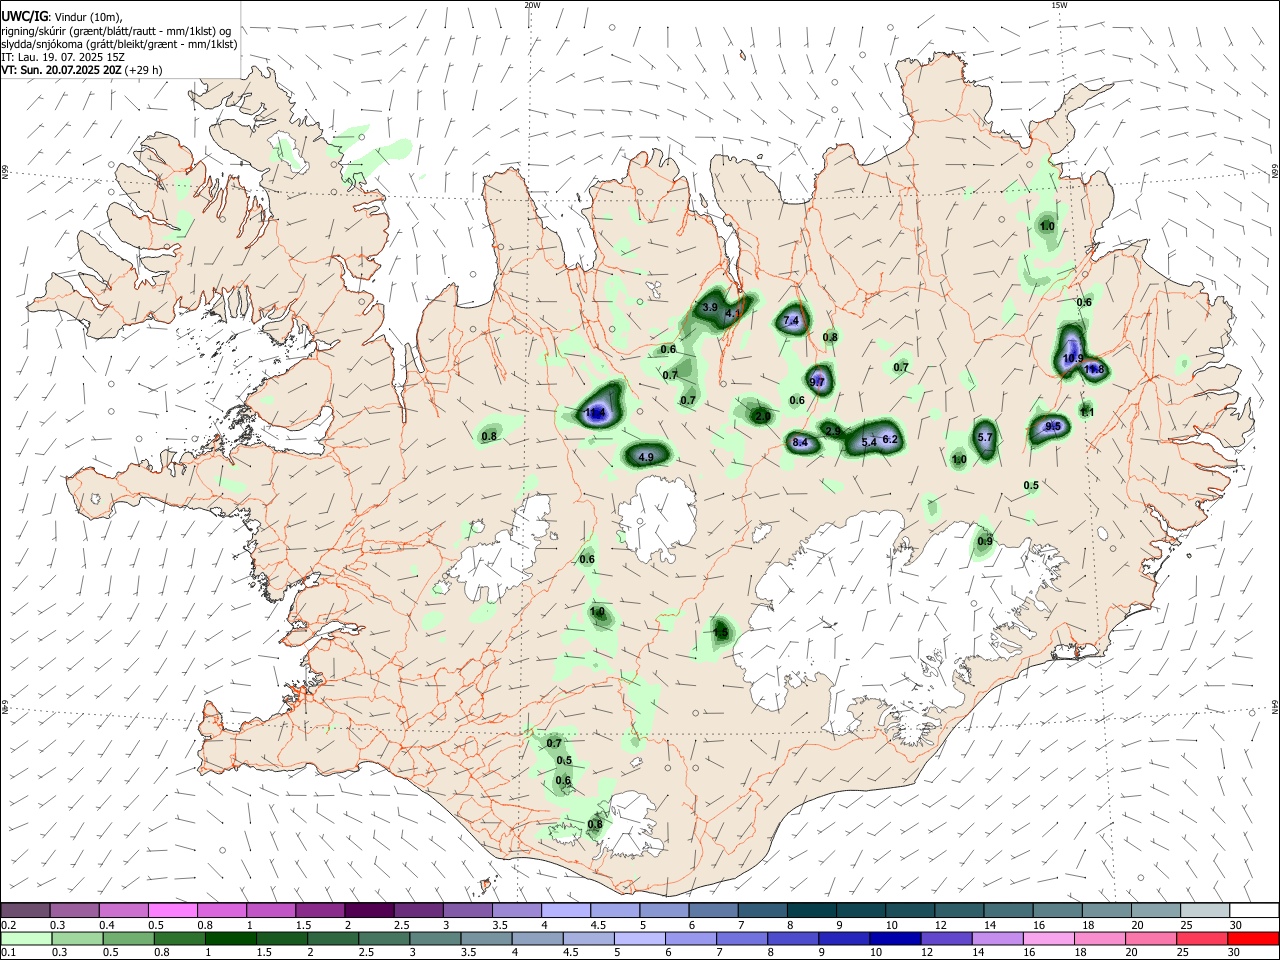Click the UWC/IG title text
Image resolution: width=1280 pixels, height=960 pixels.
(x=23, y=16)
